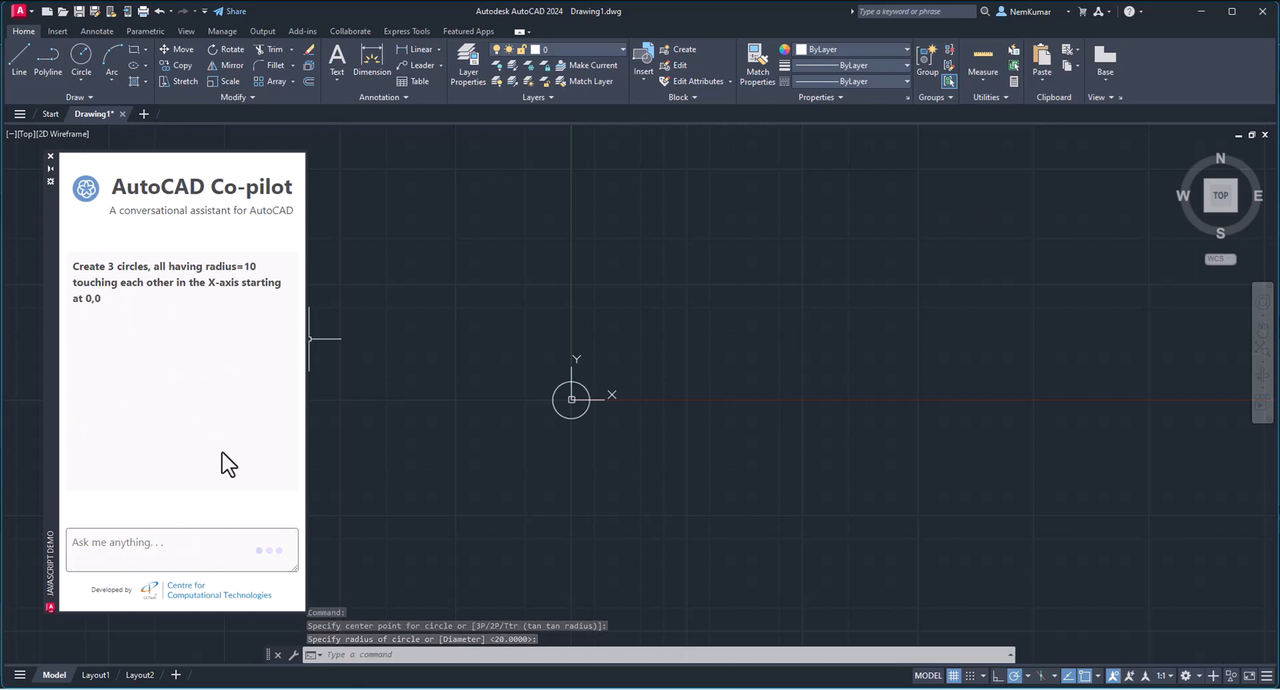Expand the Layers panel
This screenshot has width=1280, height=690.
coord(537,97)
